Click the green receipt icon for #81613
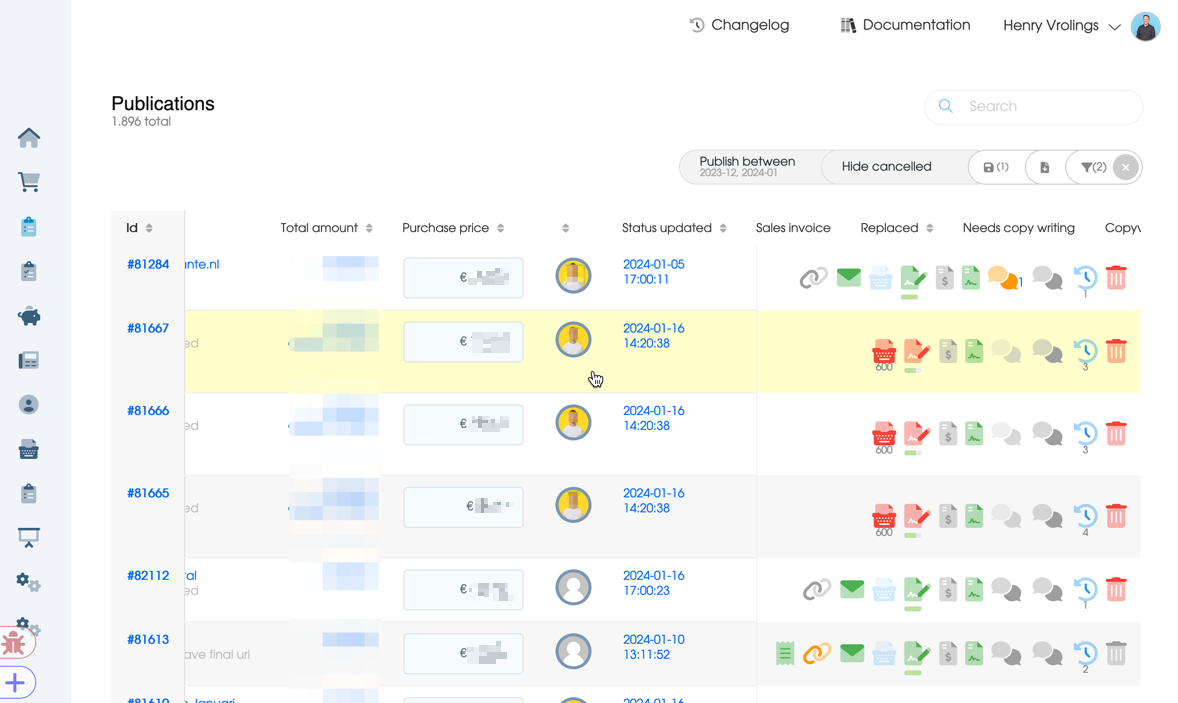This screenshot has width=1178, height=703. click(785, 653)
